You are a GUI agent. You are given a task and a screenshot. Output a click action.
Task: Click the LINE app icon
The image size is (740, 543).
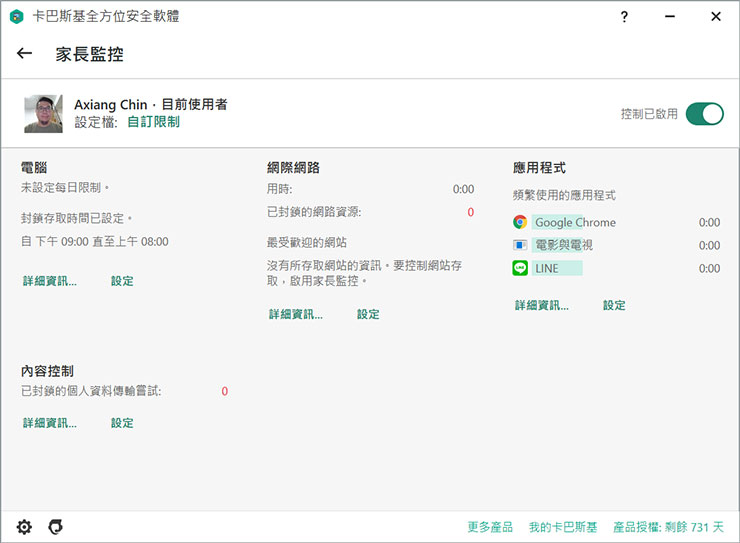(x=520, y=268)
